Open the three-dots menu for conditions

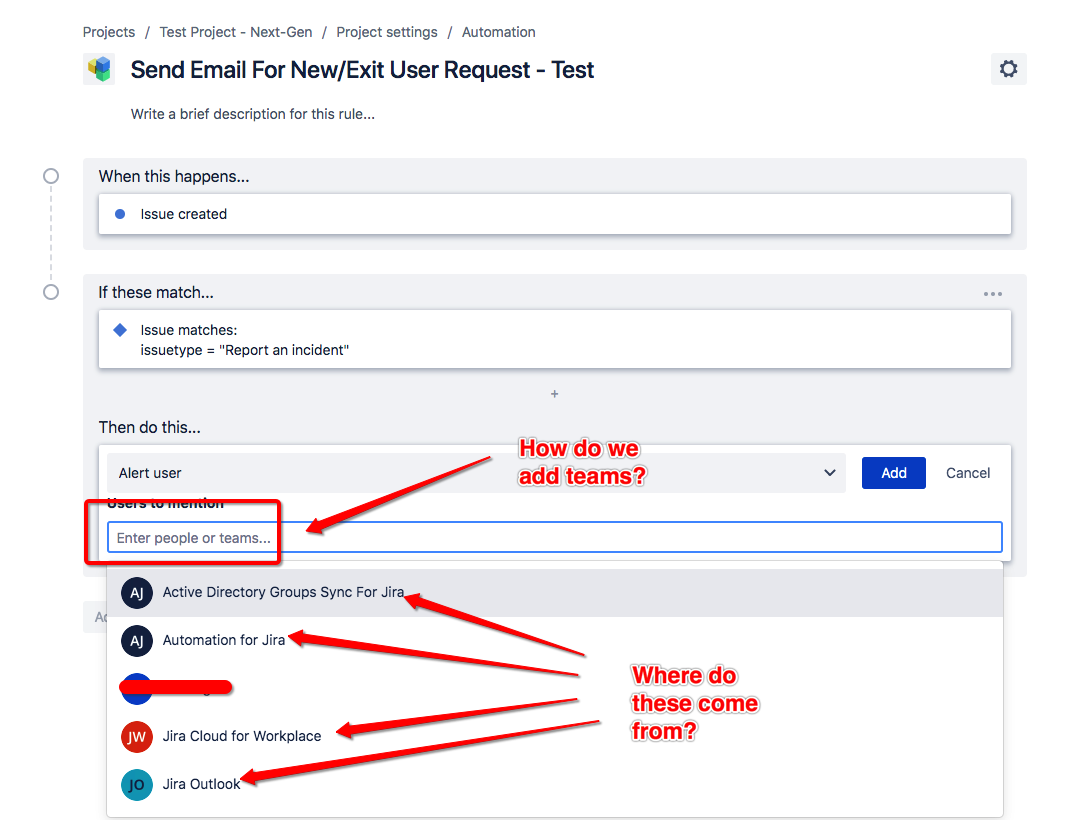coord(993,294)
